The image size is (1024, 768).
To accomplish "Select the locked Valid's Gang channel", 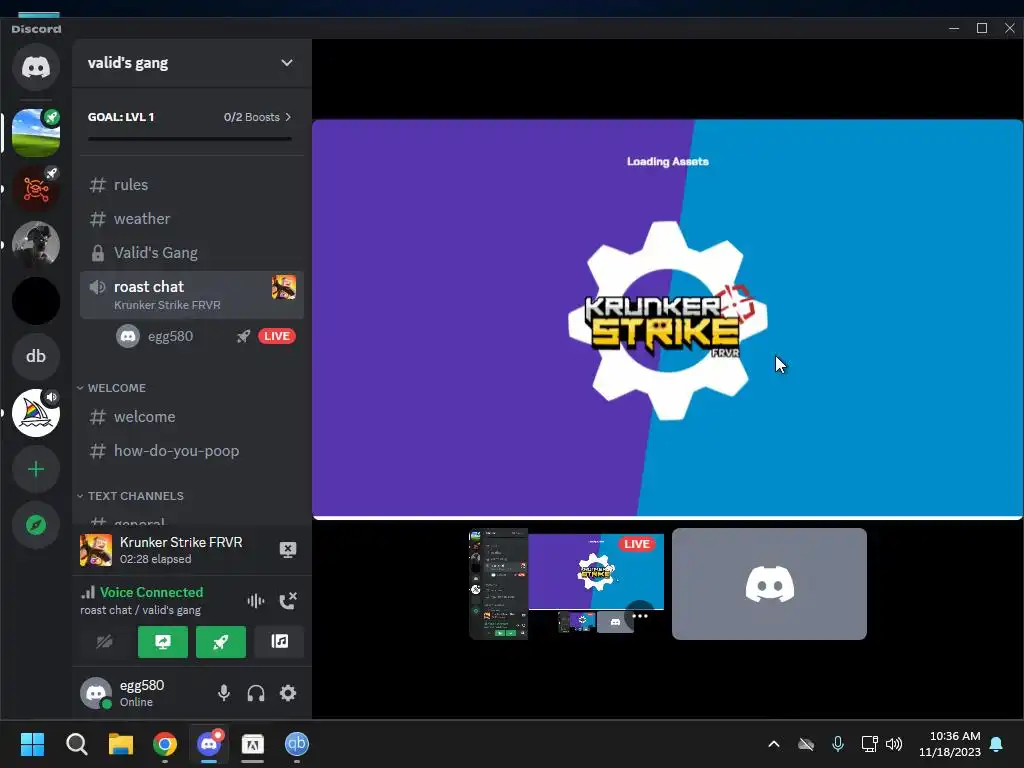I will (x=191, y=253).
